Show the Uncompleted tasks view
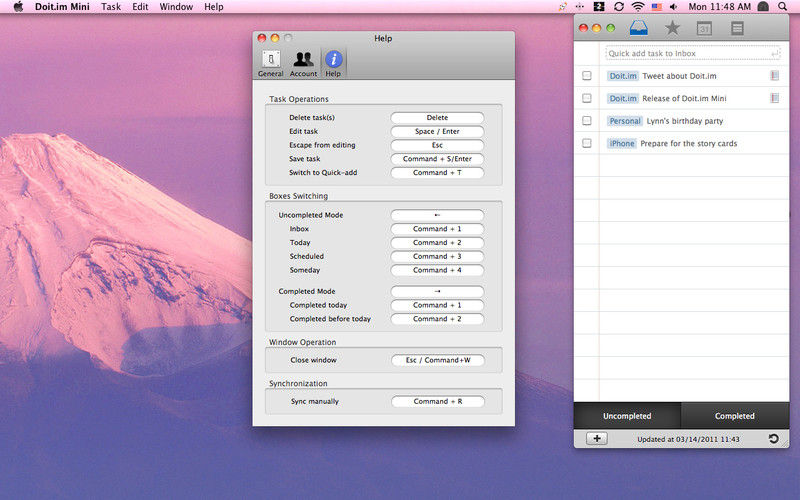 click(x=627, y=416)
